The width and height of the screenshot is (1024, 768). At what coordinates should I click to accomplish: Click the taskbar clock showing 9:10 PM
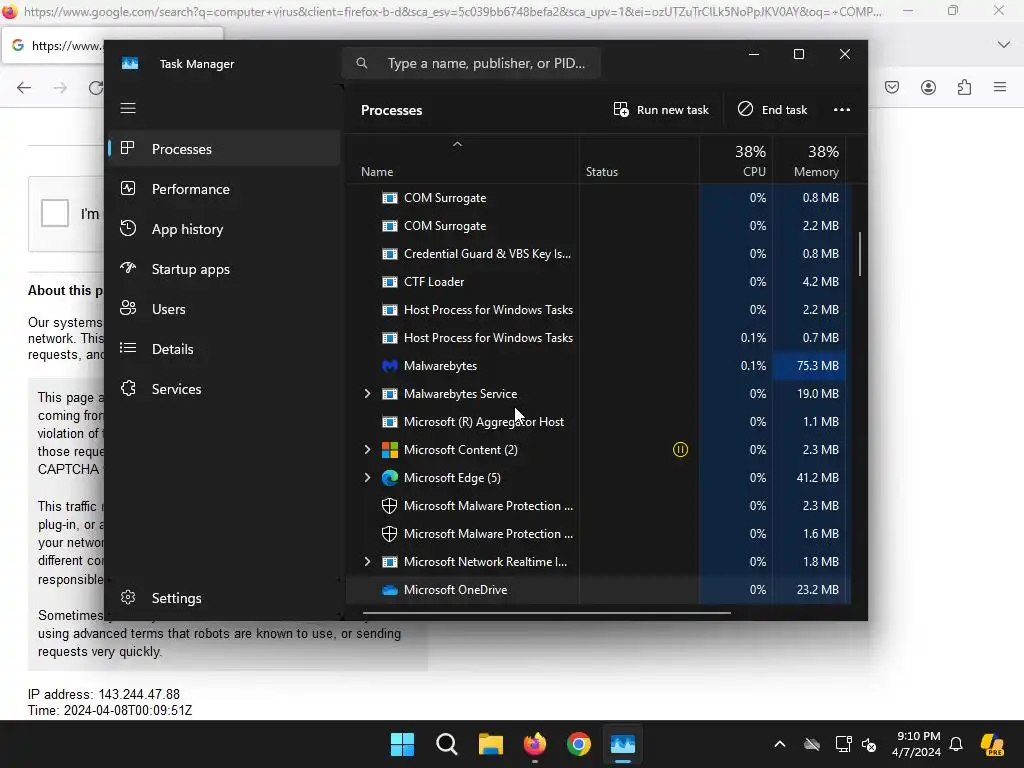918,744
